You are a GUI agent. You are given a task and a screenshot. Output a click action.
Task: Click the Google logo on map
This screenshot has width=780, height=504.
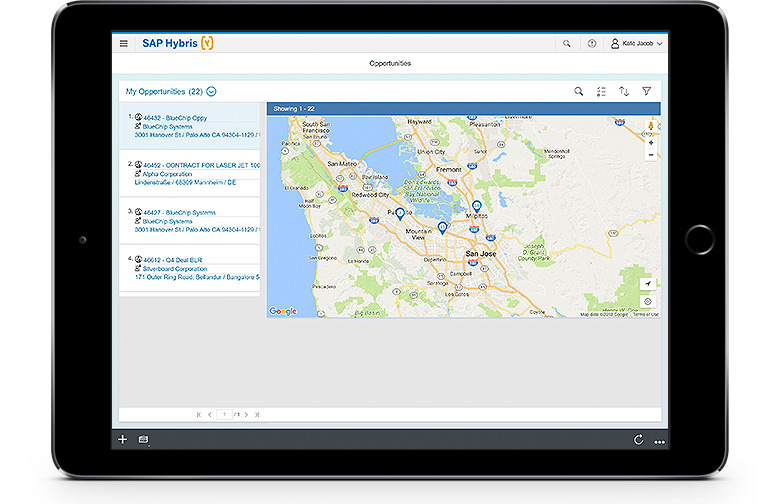(x=283, y=311)
